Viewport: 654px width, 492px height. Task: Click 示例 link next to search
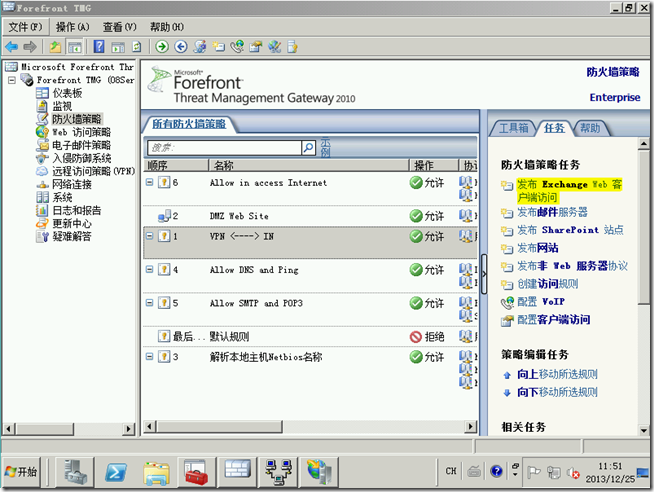point(325,148)
